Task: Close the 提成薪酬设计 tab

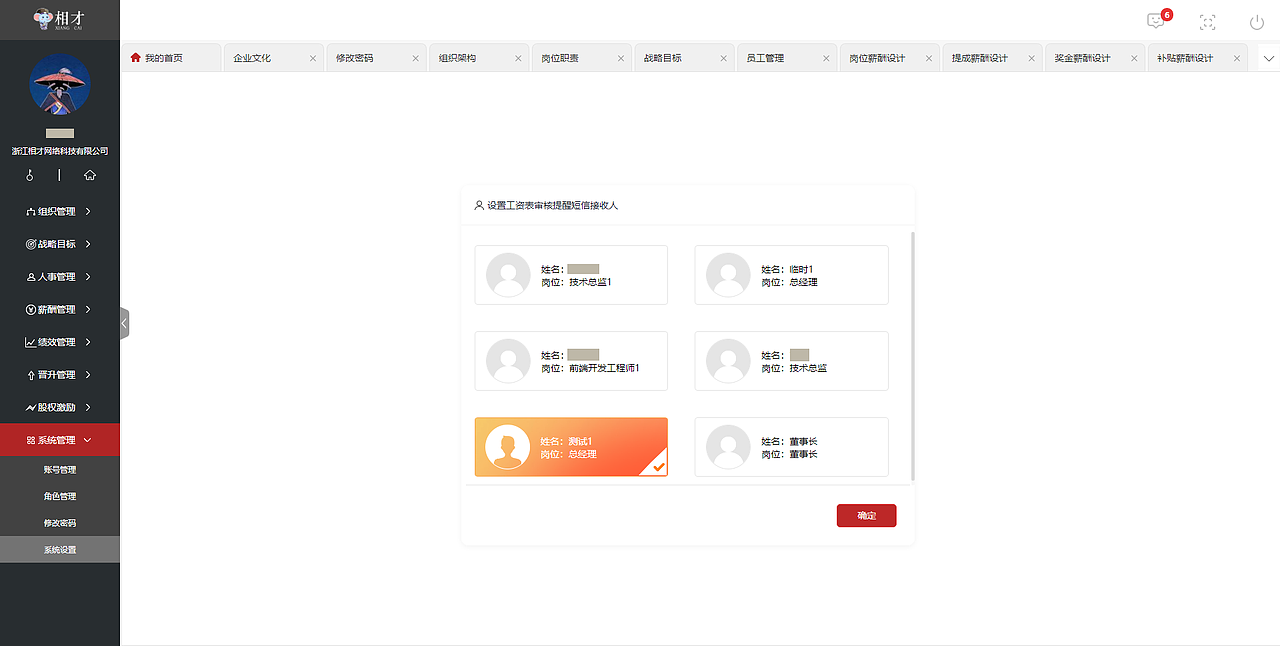Action: 1032,58
